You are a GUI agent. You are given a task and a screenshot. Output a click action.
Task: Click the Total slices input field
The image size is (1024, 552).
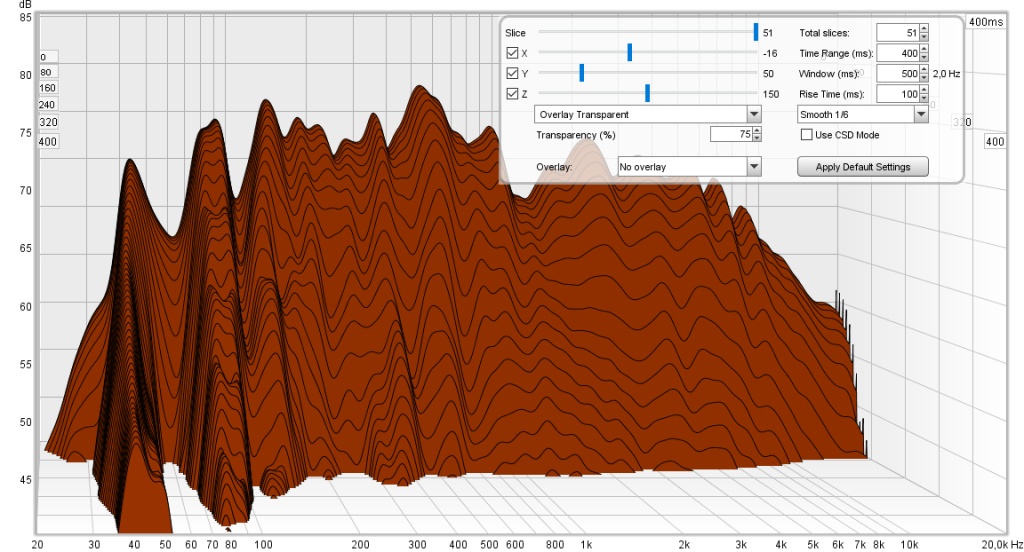pos(898,33)
